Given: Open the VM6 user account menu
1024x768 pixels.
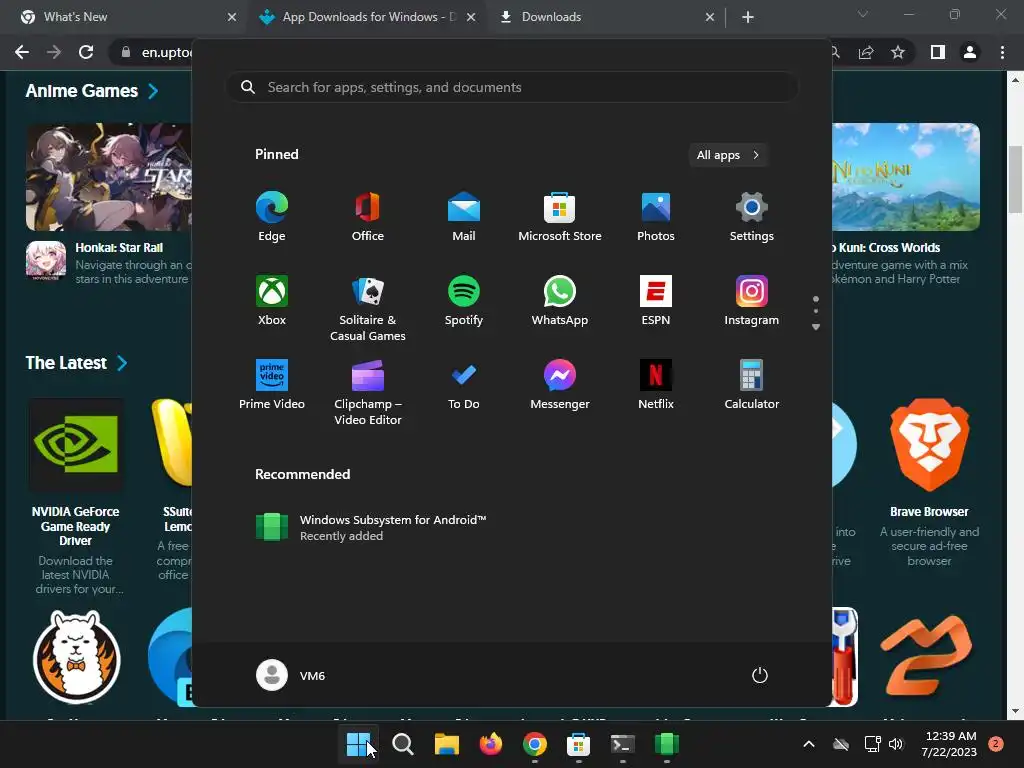Looking at the screenshot, I should click(291, 675).
